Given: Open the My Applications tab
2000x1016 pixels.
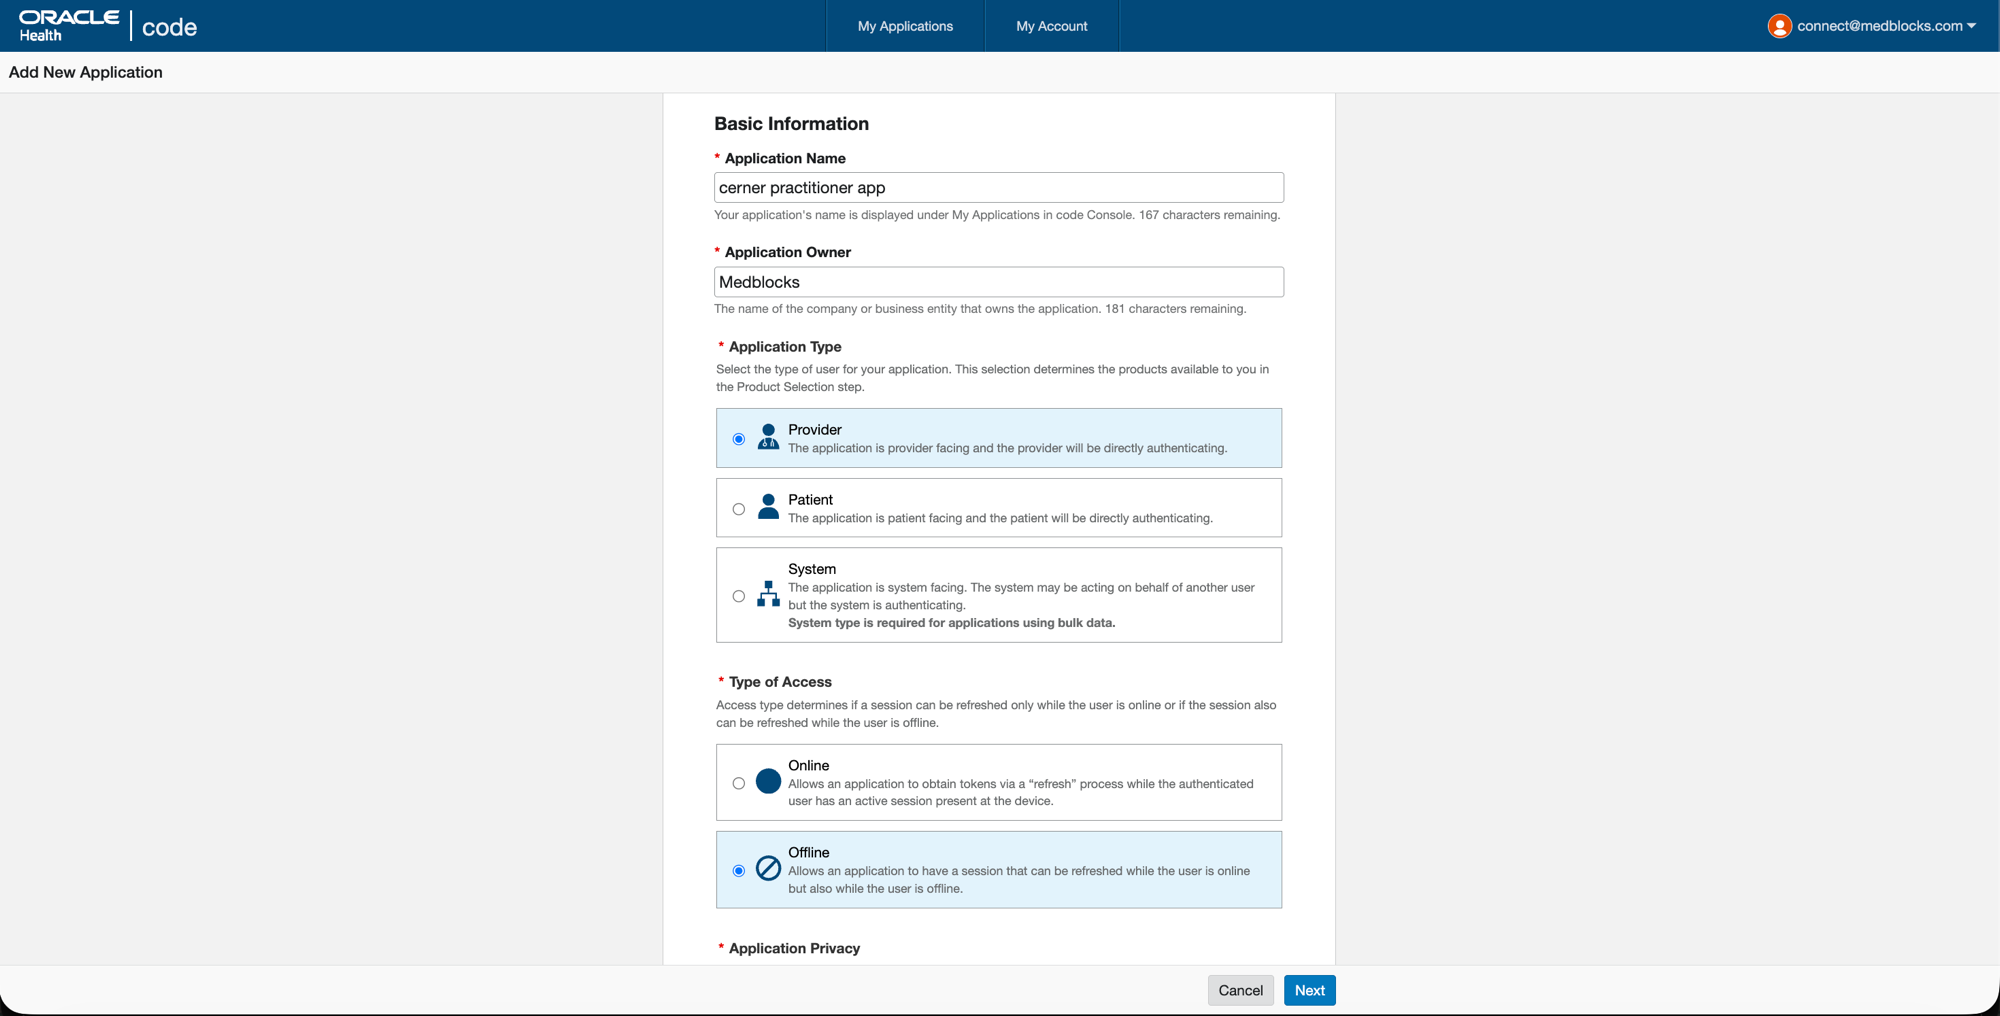Looking at the screenshot, I should 905,26.
